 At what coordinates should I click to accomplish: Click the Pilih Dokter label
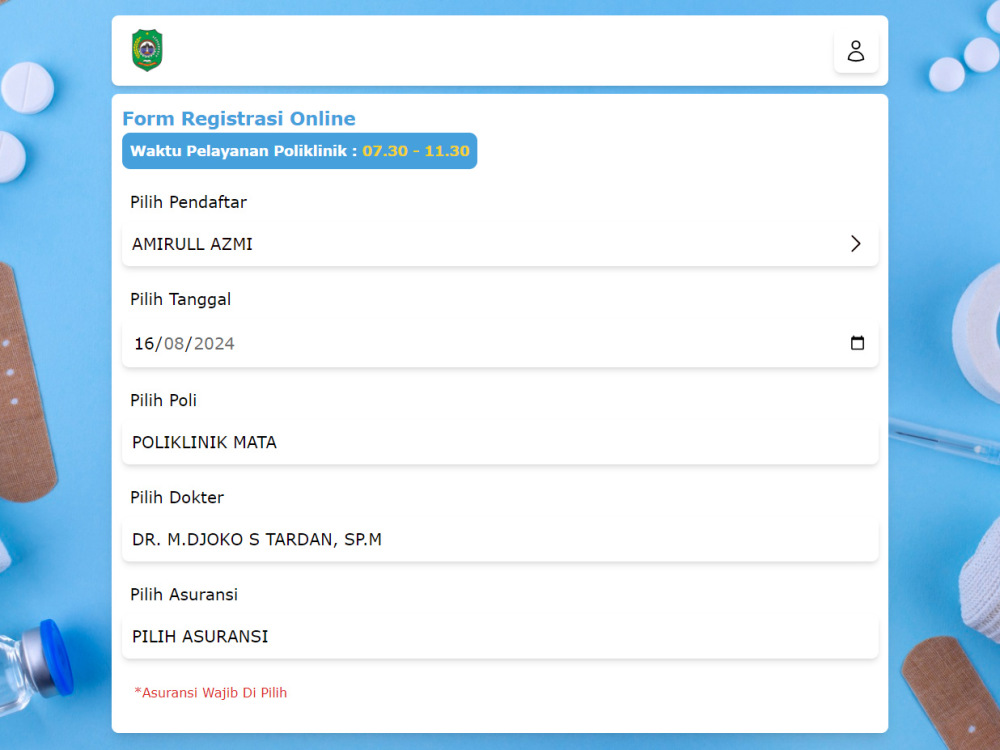pyautogui.click(x=177, y=497)
